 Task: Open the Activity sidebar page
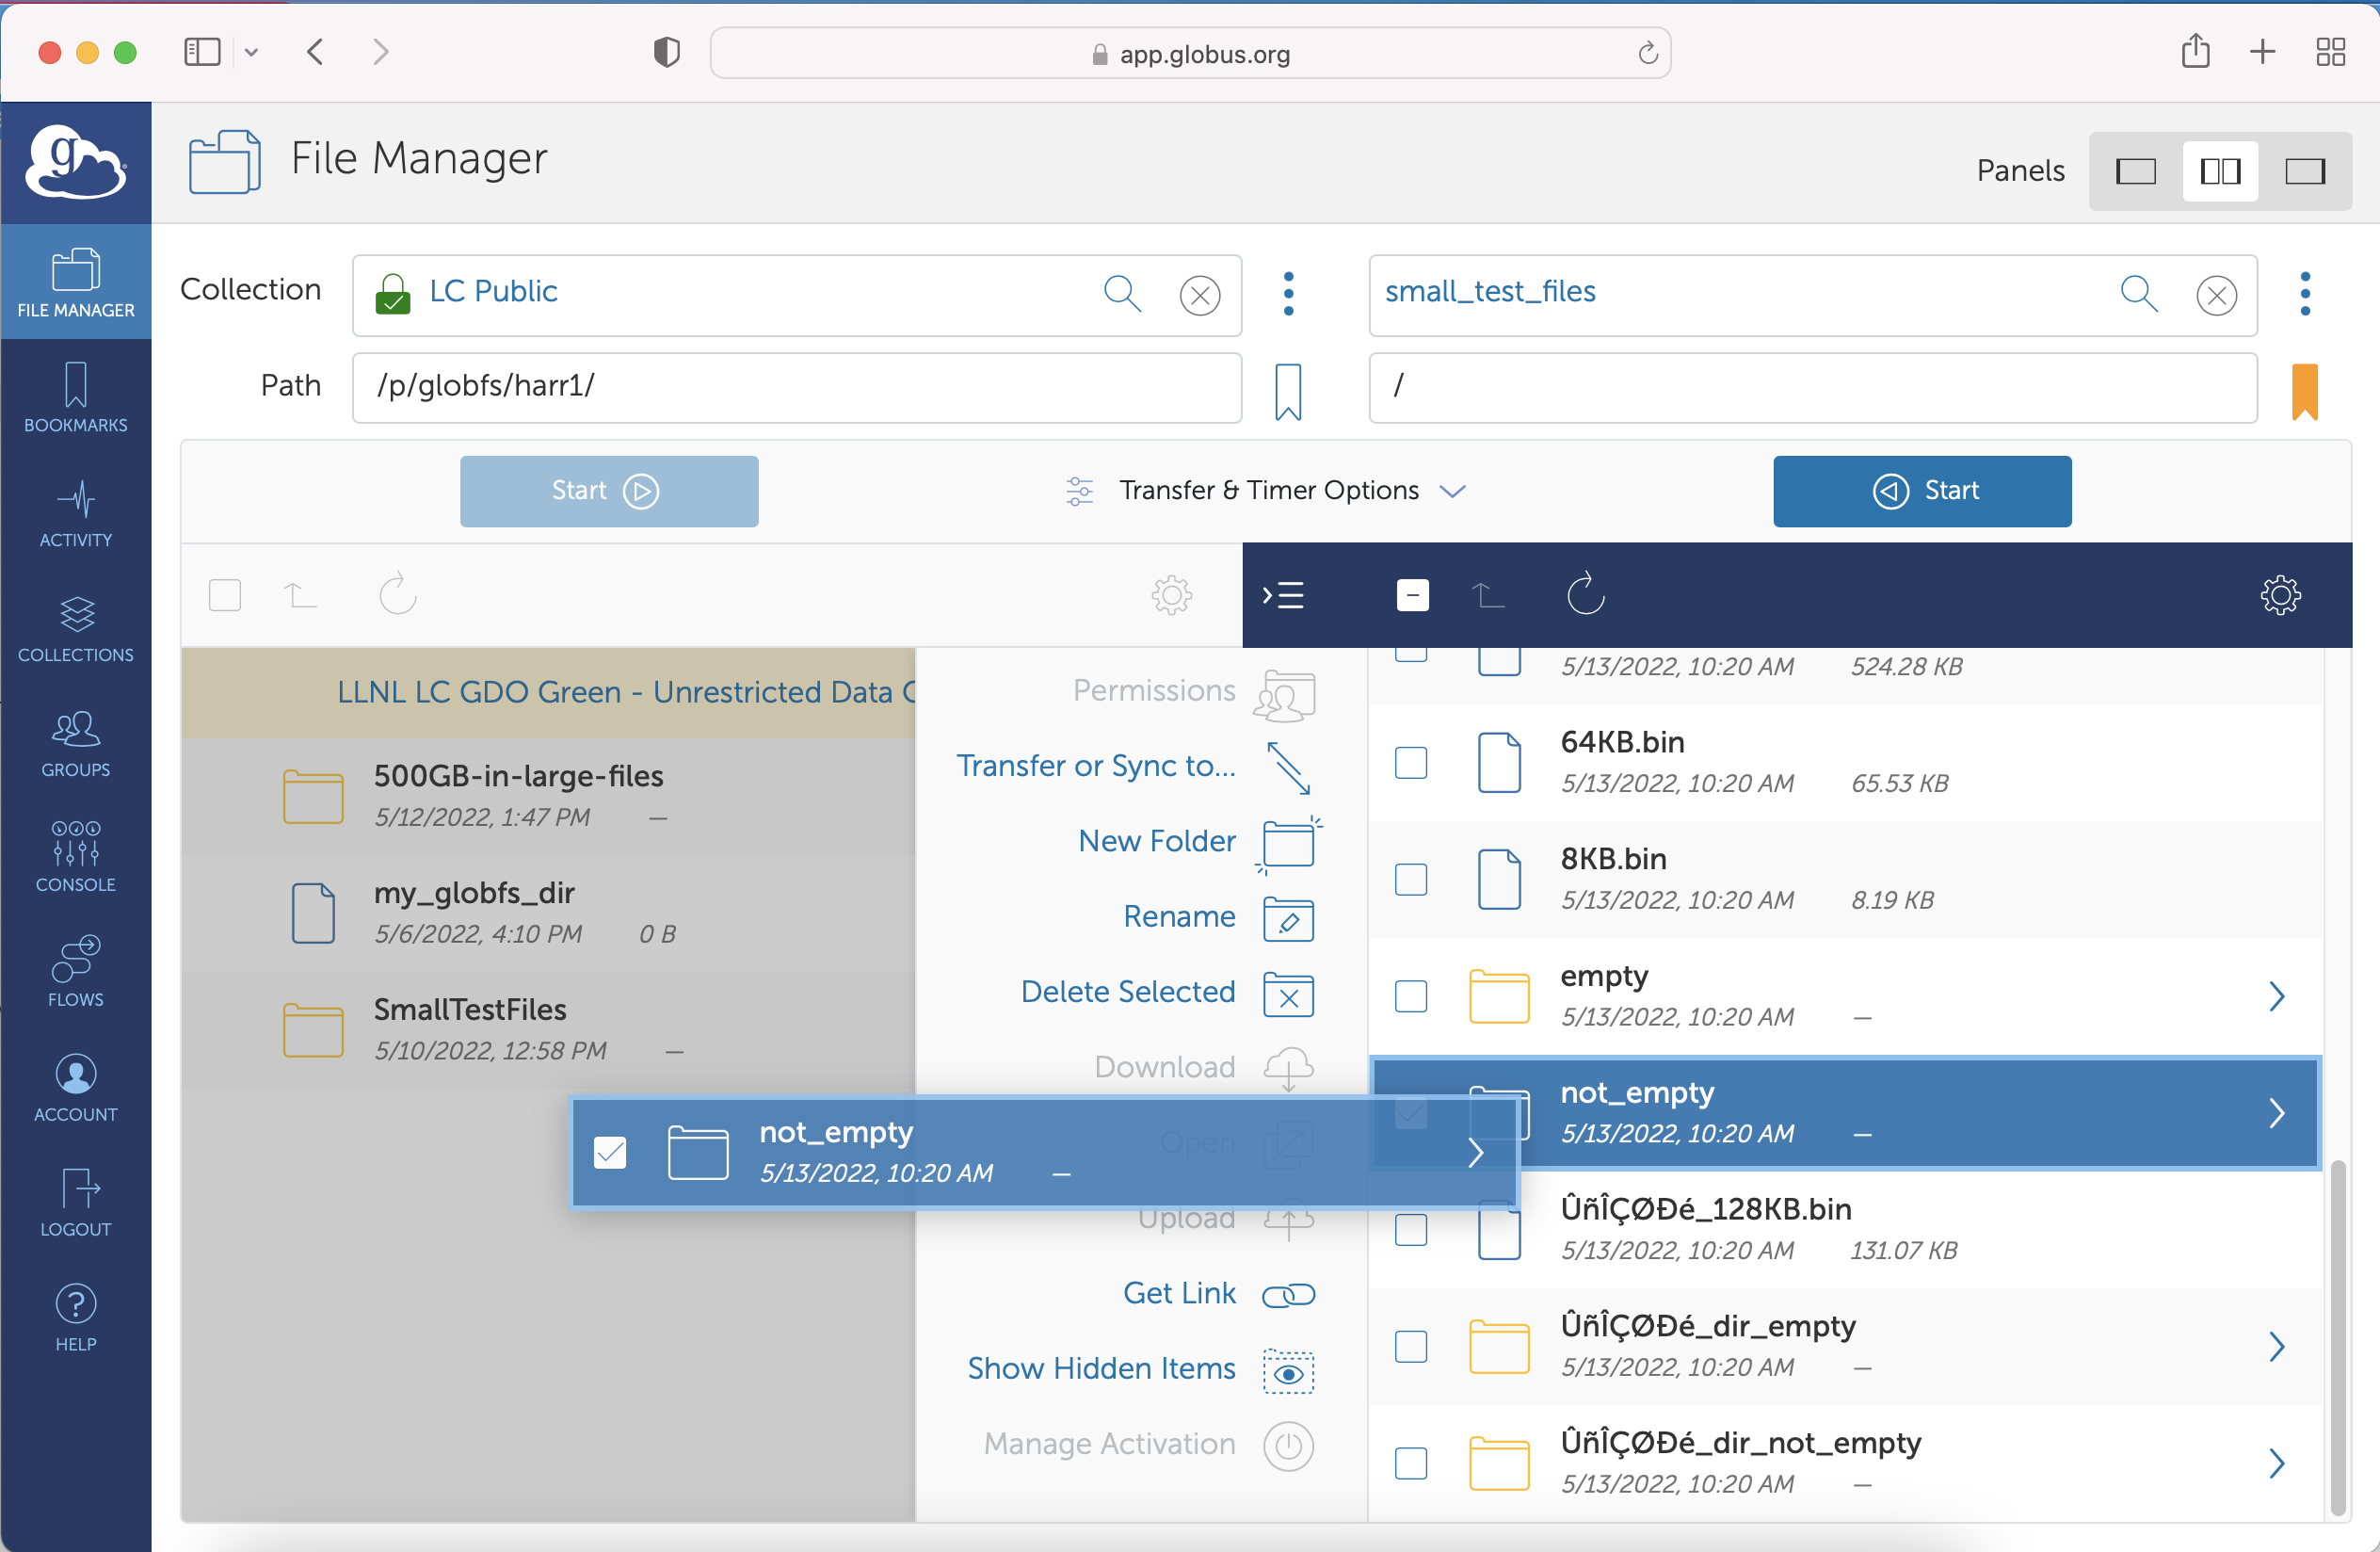[75, 514]
